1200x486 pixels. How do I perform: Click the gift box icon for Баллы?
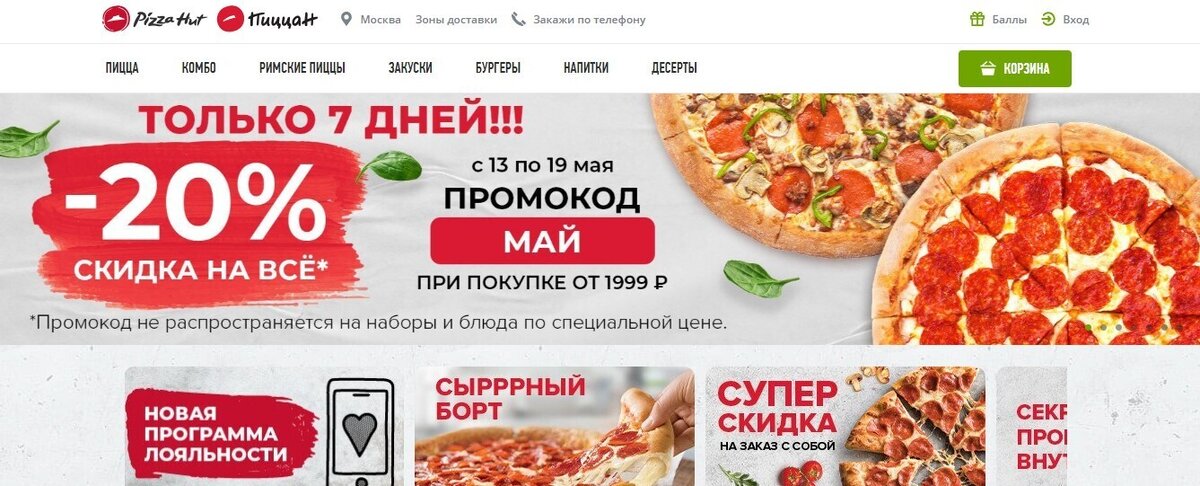click(x=977, y=19)
